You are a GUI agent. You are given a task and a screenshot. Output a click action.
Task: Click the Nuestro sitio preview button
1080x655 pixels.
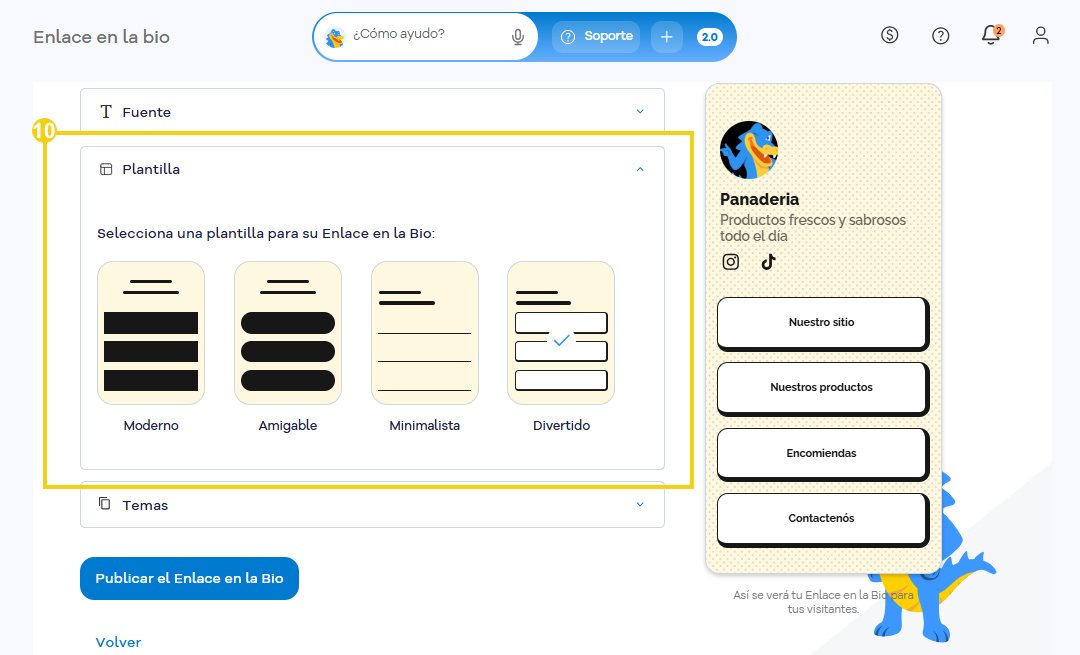tap(823, 324)
